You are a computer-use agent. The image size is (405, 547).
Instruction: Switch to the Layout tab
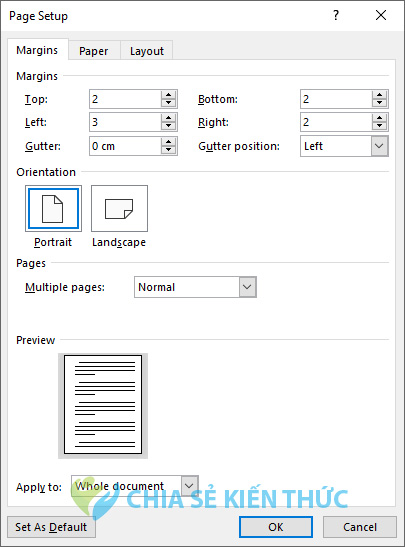coord(147,51)
